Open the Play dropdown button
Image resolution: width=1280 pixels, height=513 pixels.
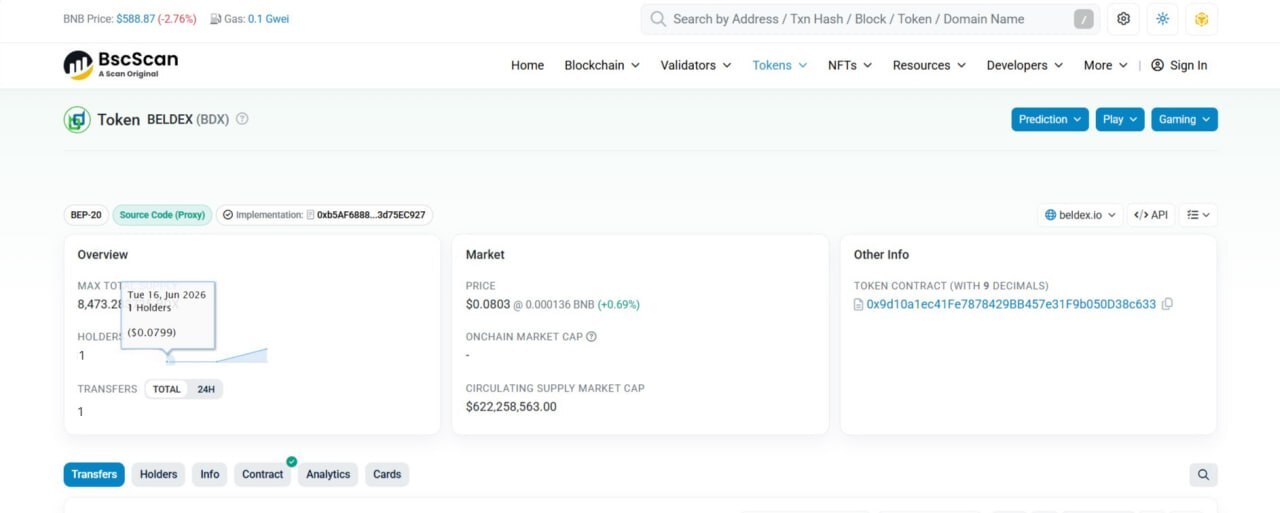(1120, 119)
